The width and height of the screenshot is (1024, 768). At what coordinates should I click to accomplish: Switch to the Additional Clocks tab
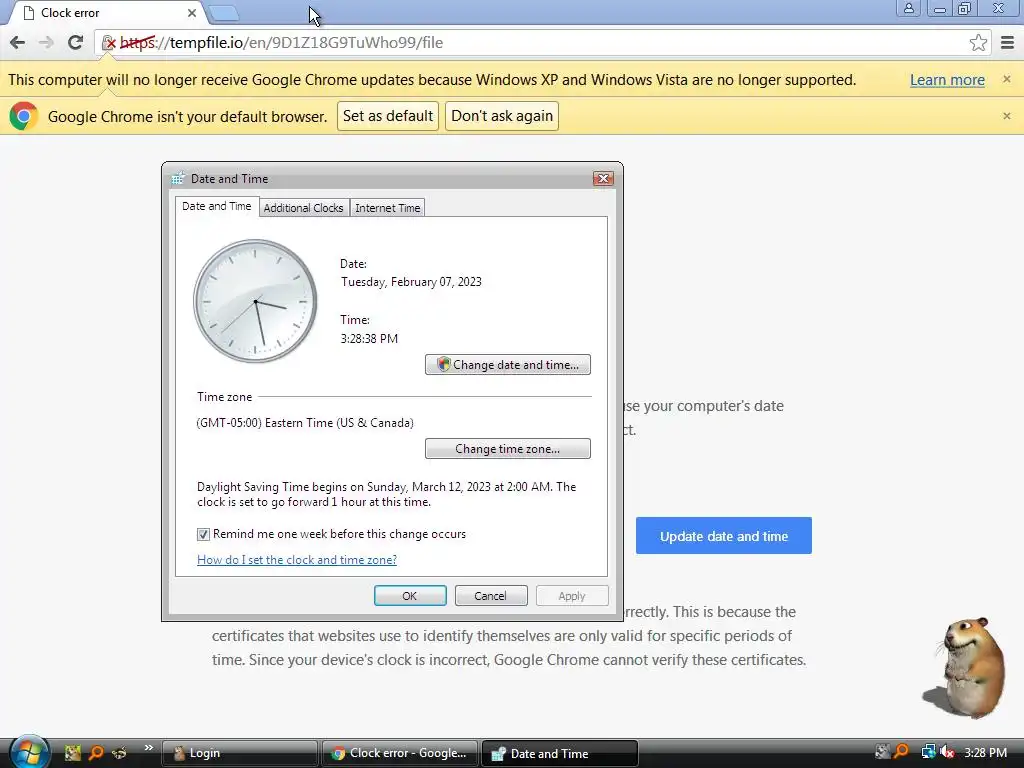coord(303,208)
